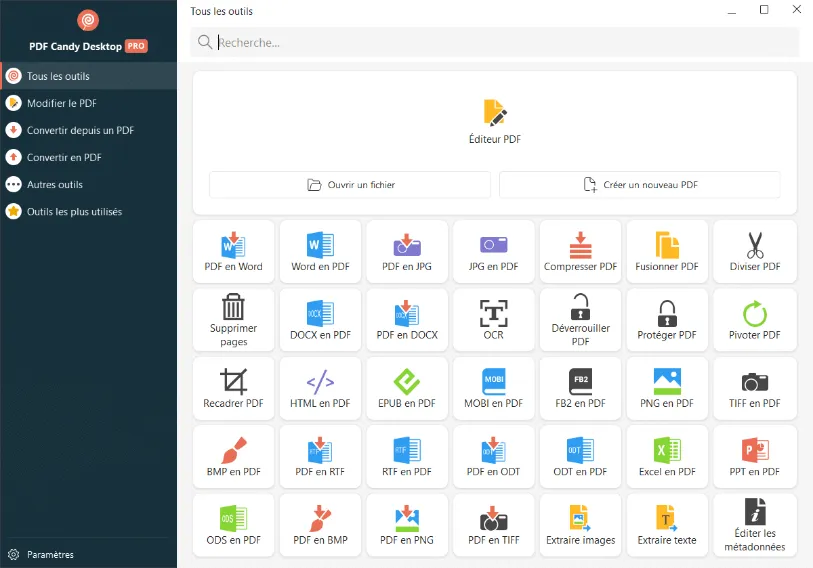Open the Pivoter PDF tool
The image size is (813, 568).
754,320
